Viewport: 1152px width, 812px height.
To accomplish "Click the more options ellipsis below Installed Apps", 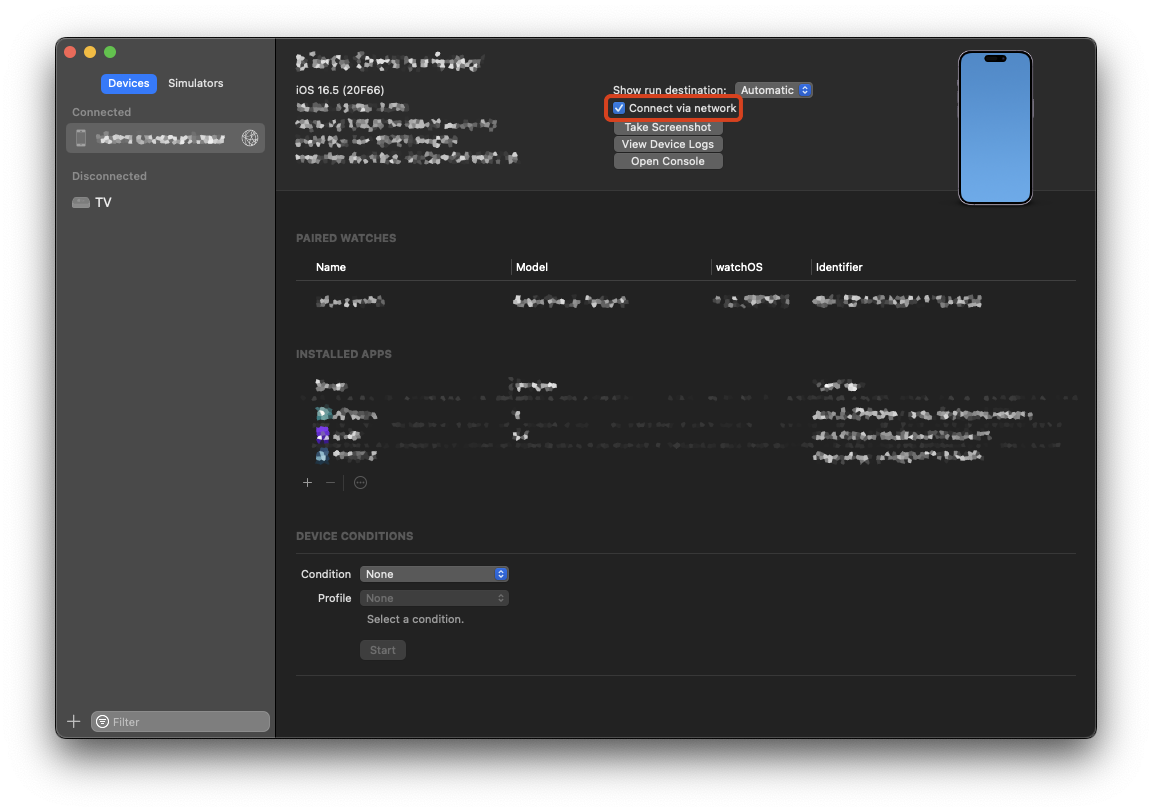I will [360, 482].
